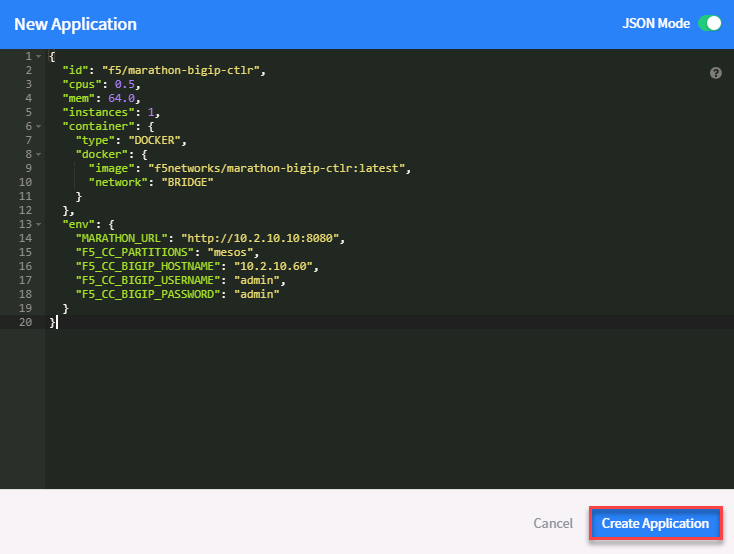Click the "instances" key on line 5
This screenshot has height=554, width=734.
pyautogui.click(x=98, y=112)
